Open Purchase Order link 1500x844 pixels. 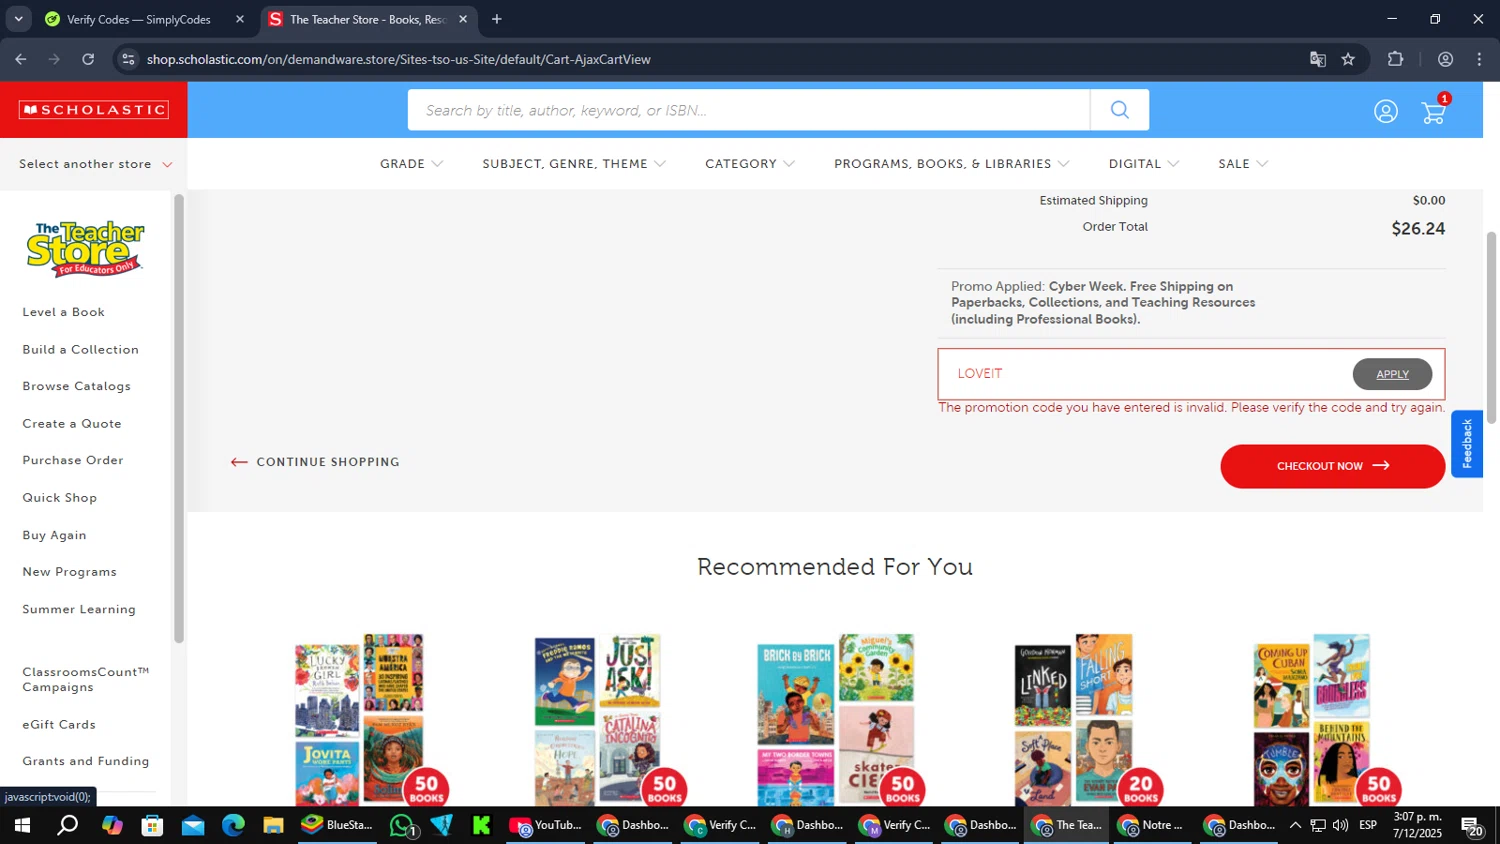click(73, 460)
